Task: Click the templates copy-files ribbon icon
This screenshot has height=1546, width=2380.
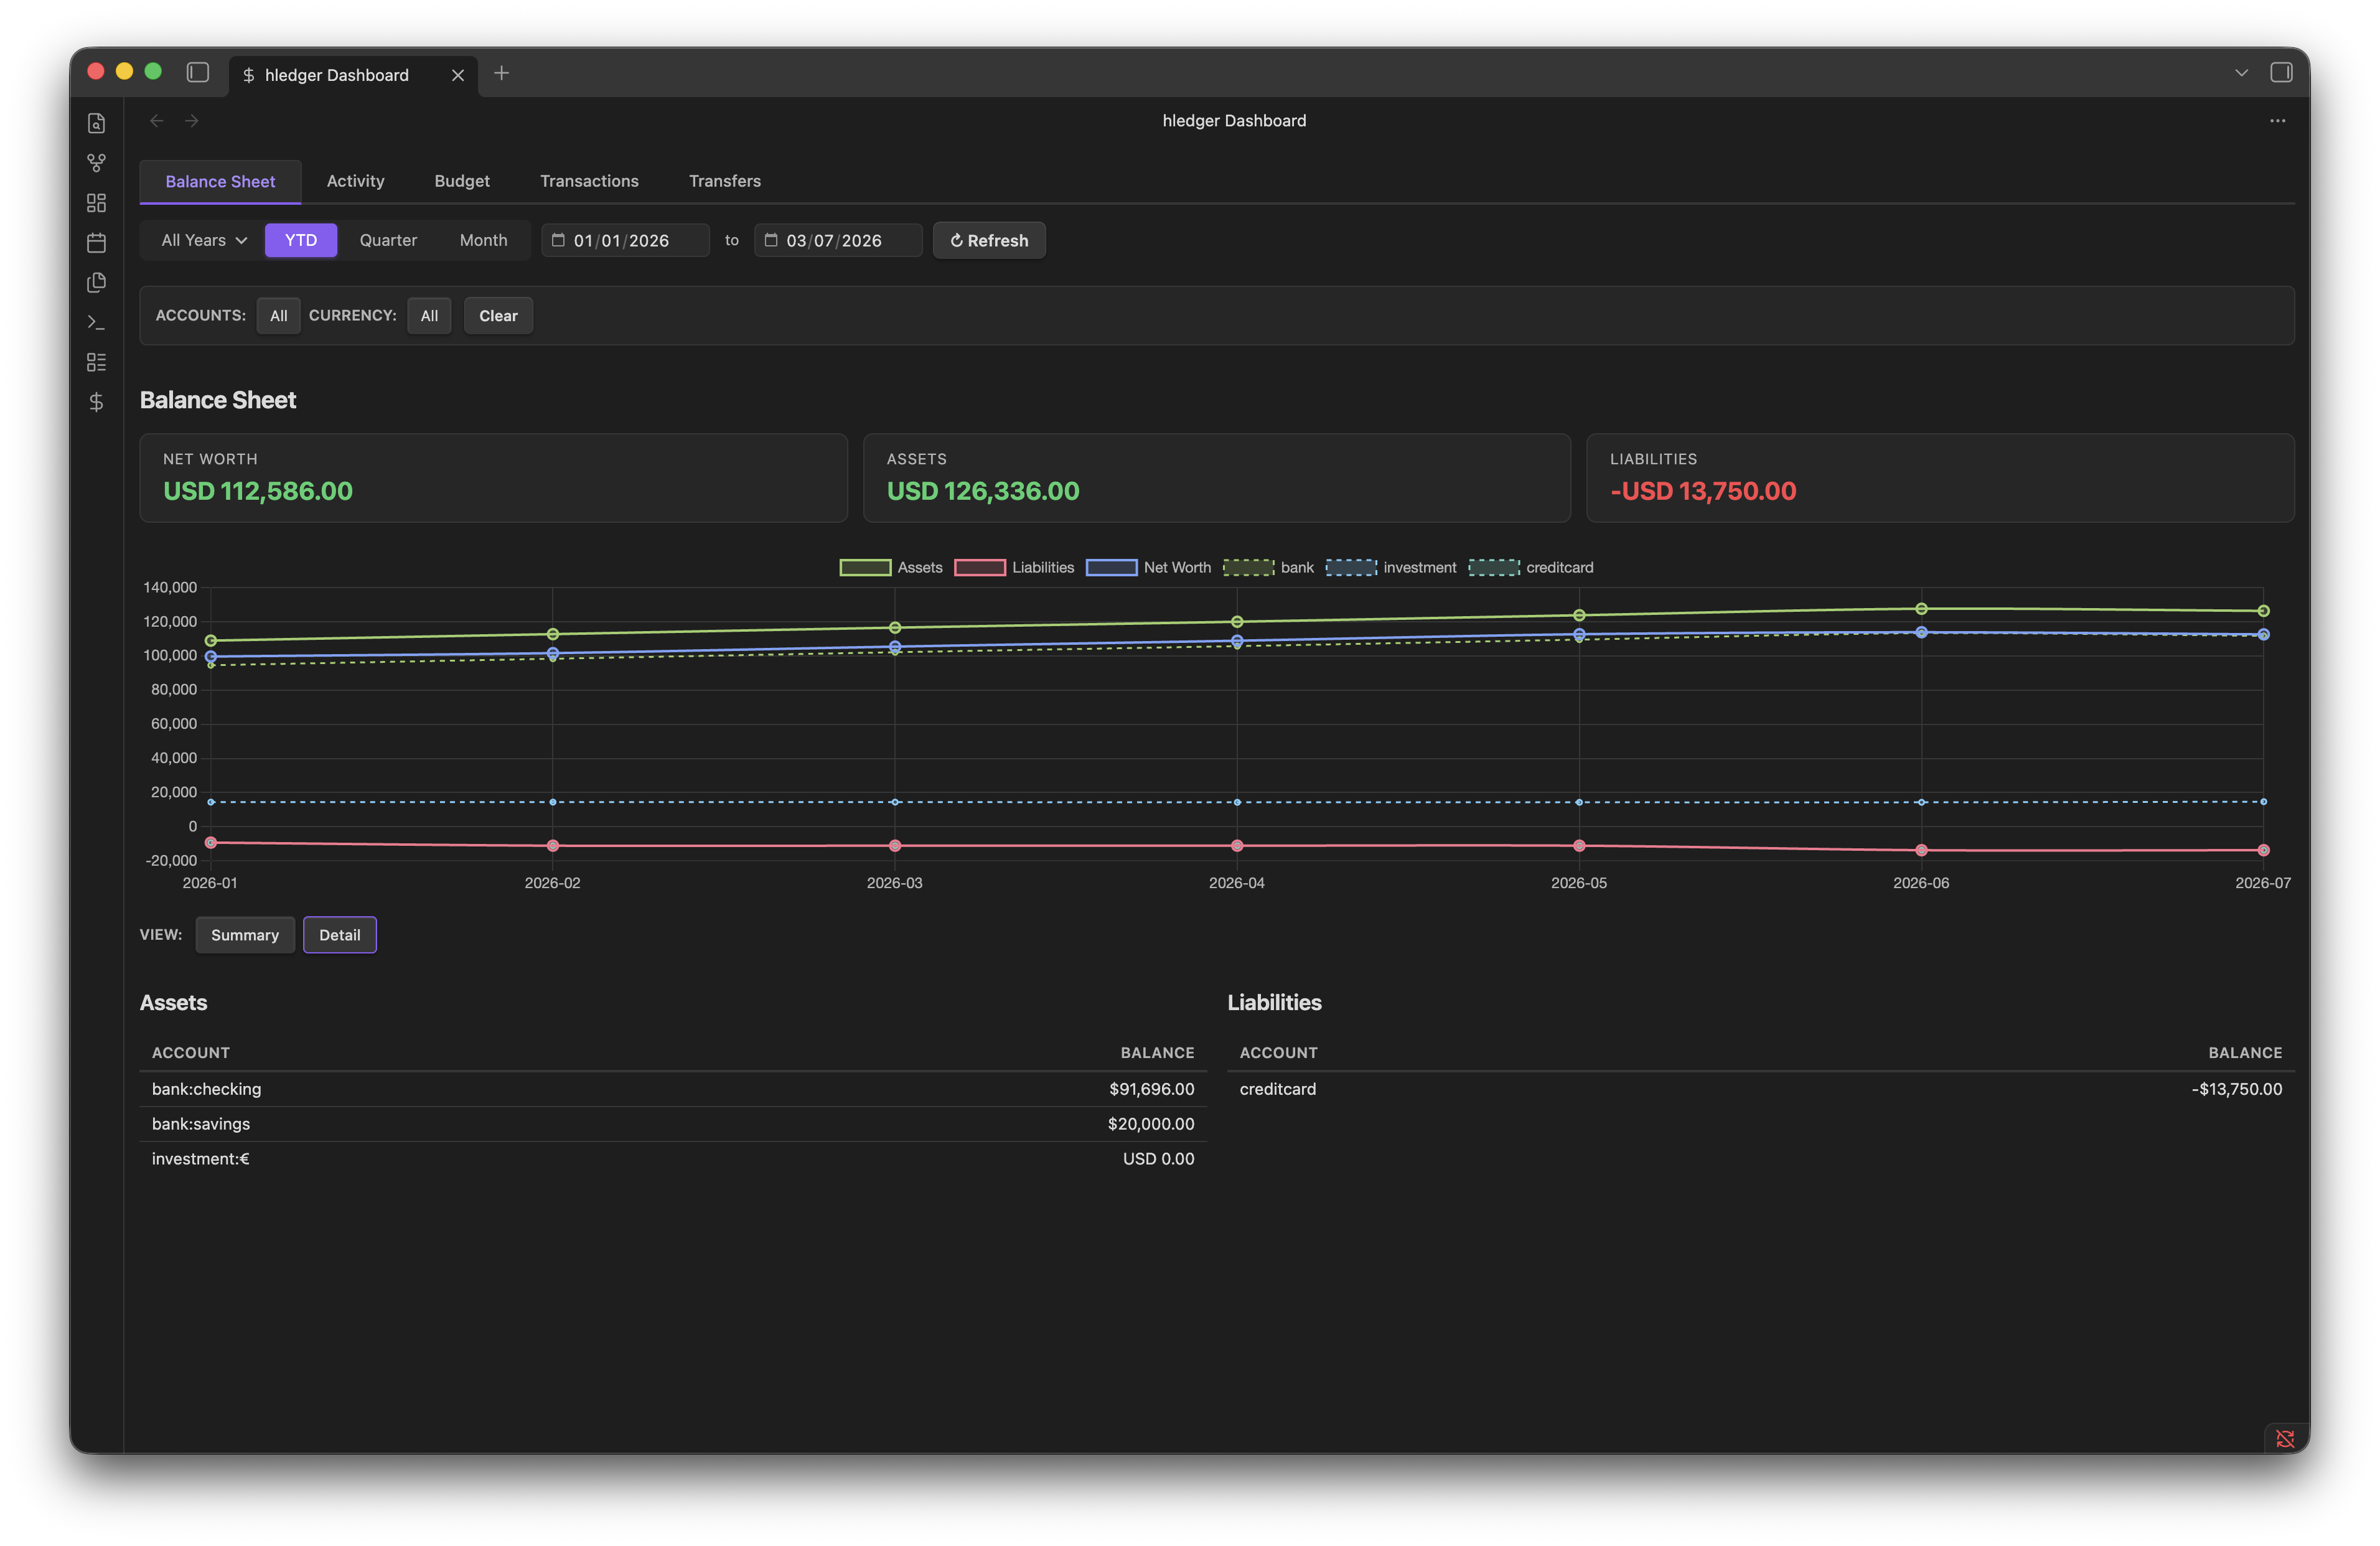Action: 96,283
